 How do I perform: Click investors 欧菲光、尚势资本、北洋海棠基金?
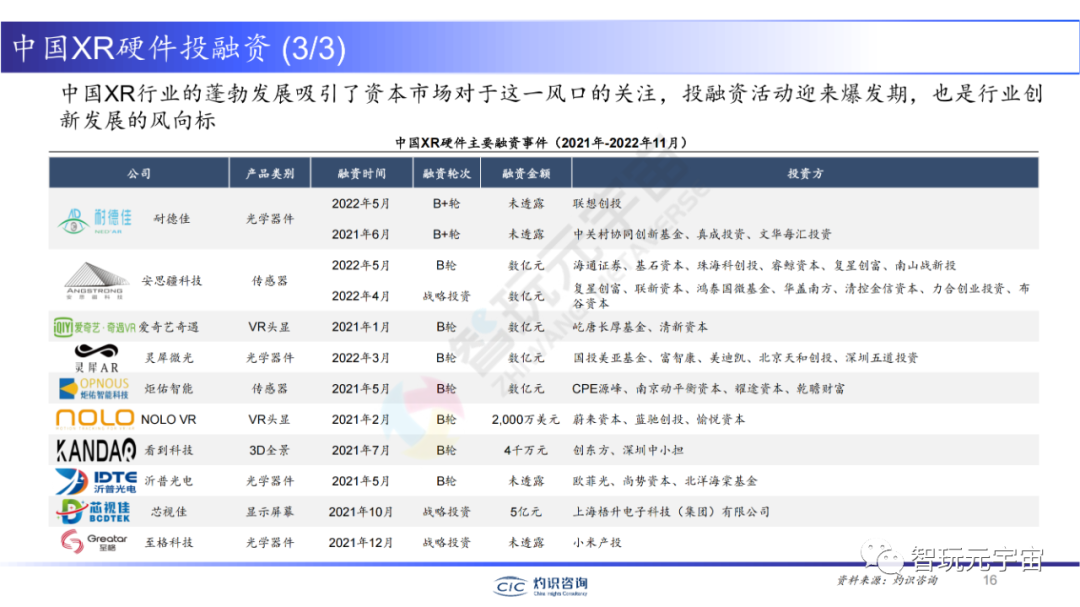coord(665,481)
